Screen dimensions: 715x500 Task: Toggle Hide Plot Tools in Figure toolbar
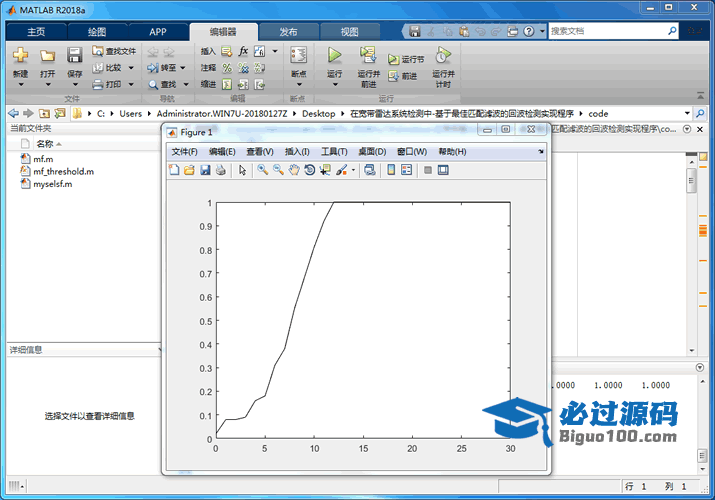[x=428, y=170]
